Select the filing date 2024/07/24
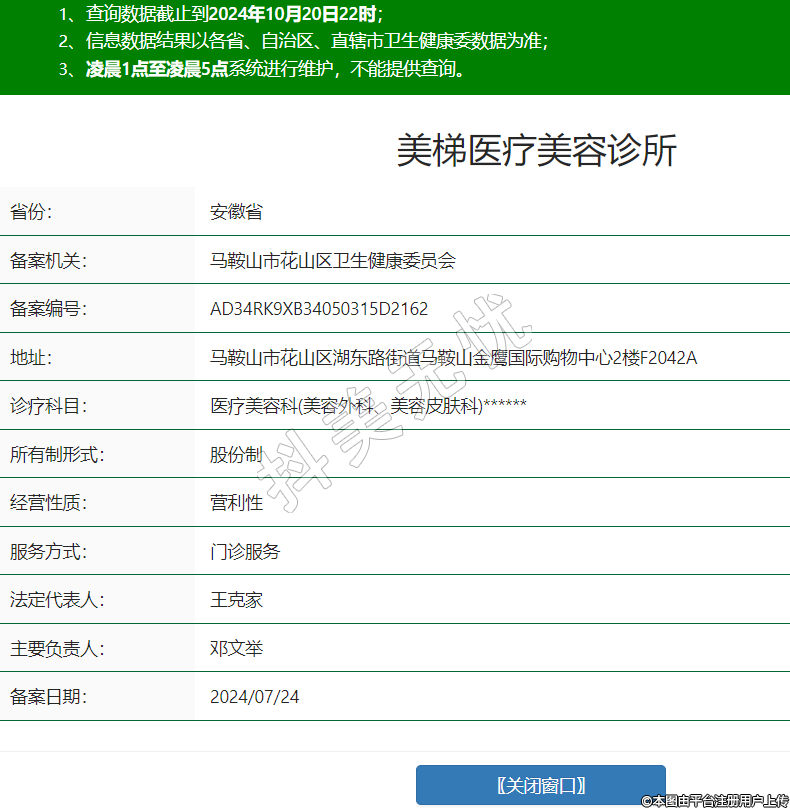Viewport: 790px width, 808px height. point(254,697)
